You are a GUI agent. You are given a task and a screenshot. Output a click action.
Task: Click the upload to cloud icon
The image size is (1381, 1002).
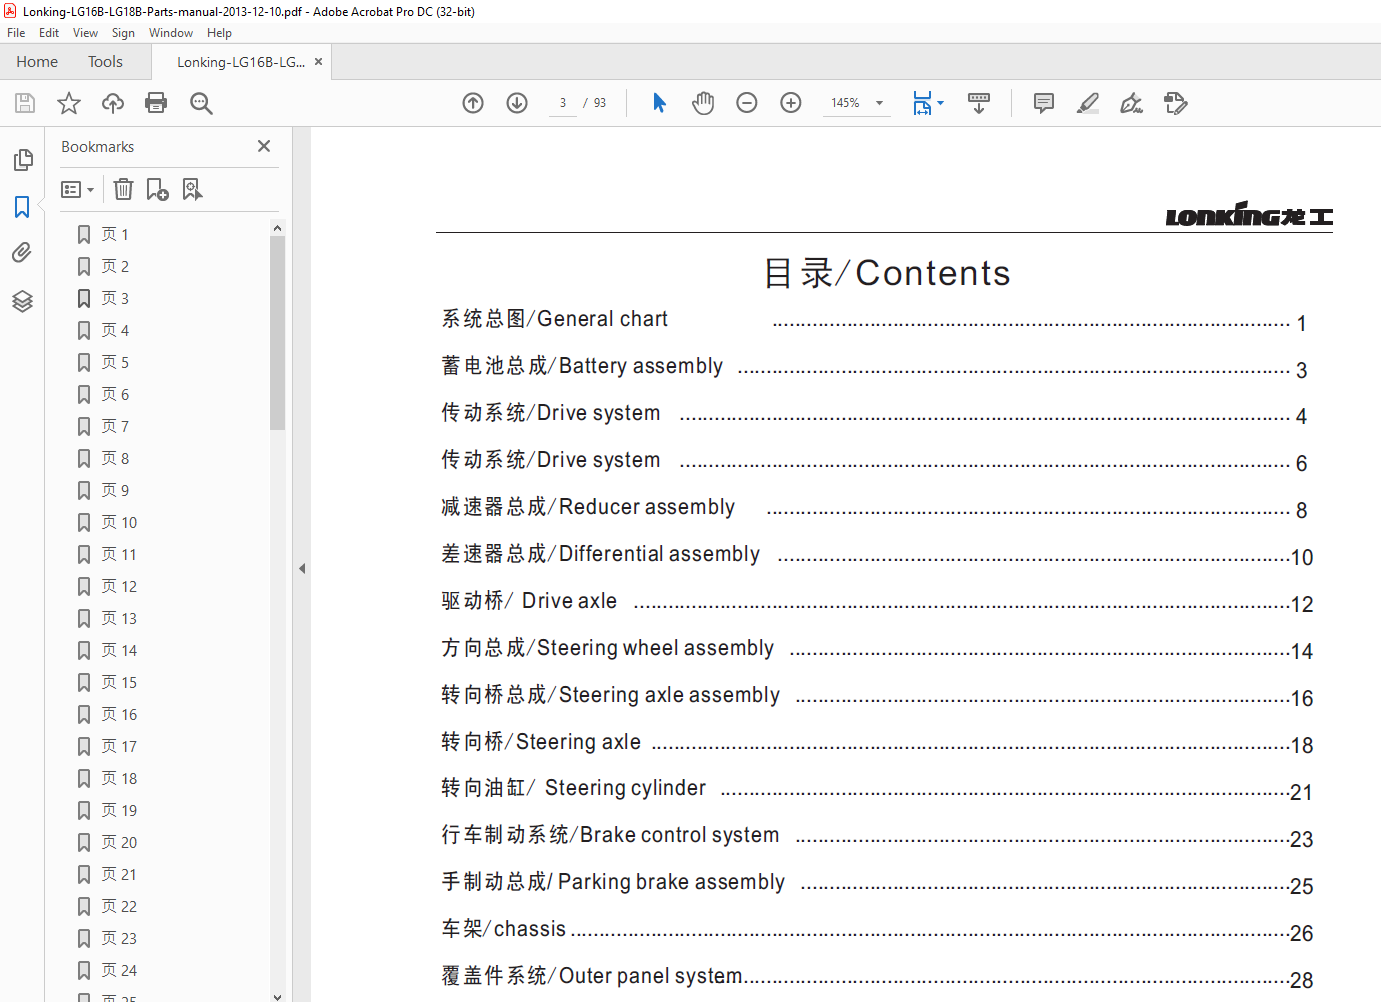[x=113, y=103]
